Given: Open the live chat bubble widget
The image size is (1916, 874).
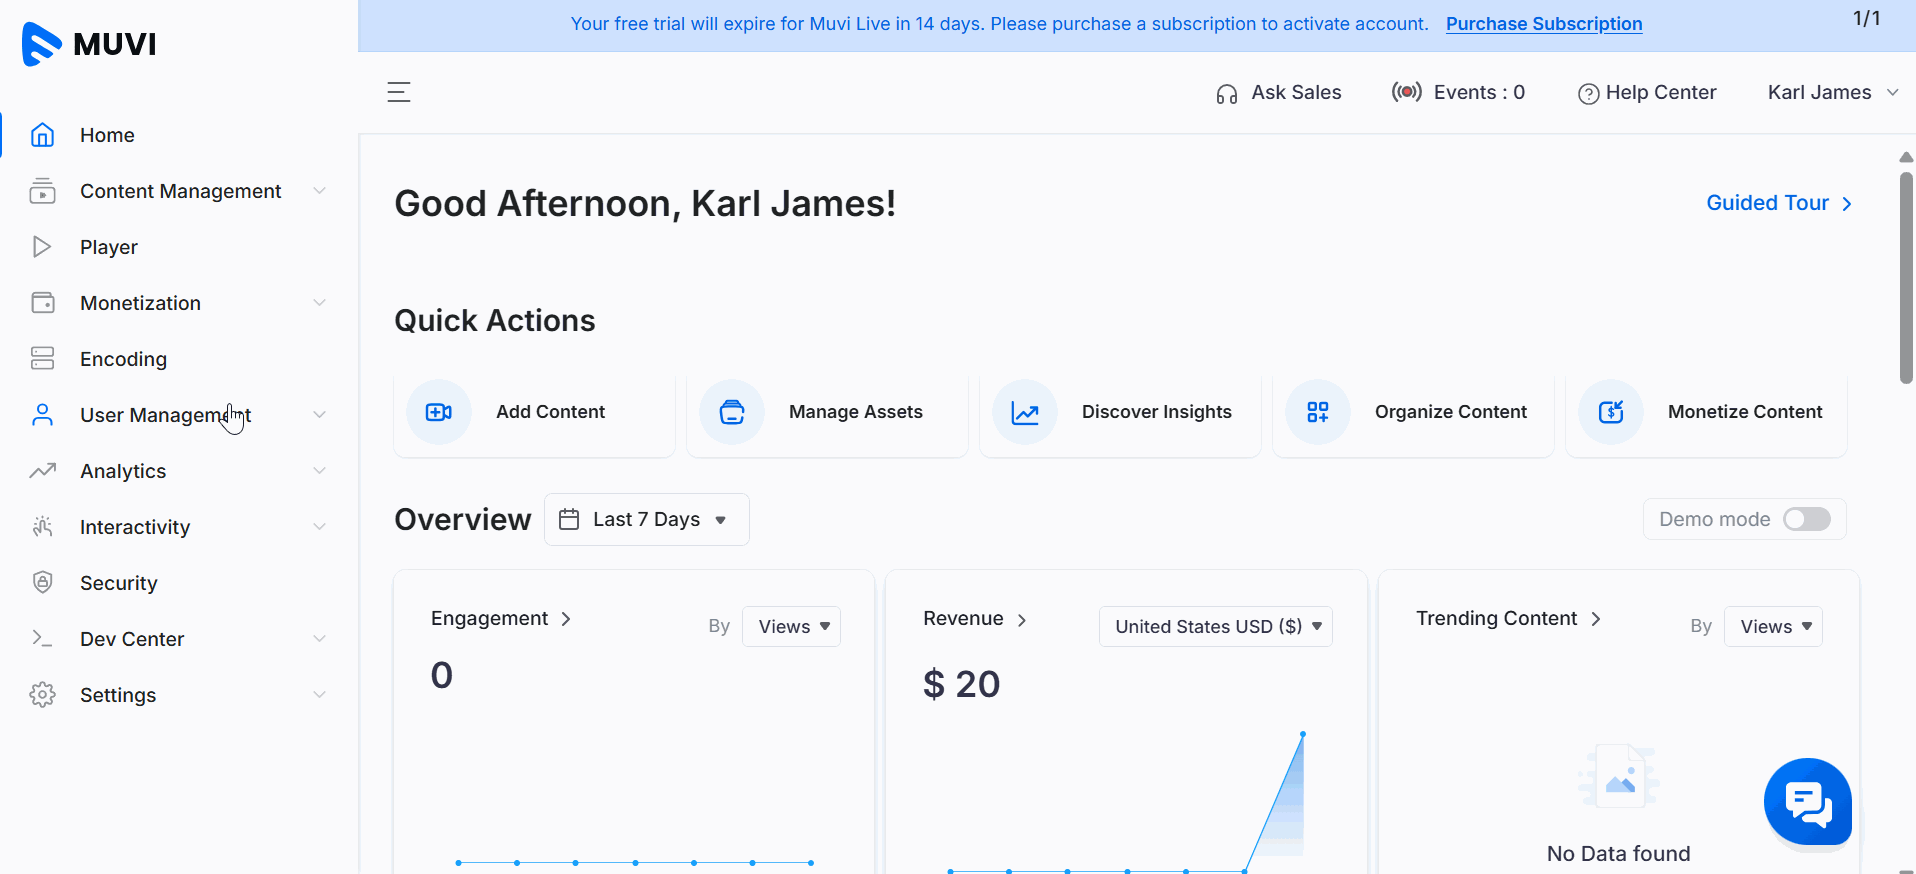Looking at the screenshot, I should pyautogui.click(x=1808, y=802).
